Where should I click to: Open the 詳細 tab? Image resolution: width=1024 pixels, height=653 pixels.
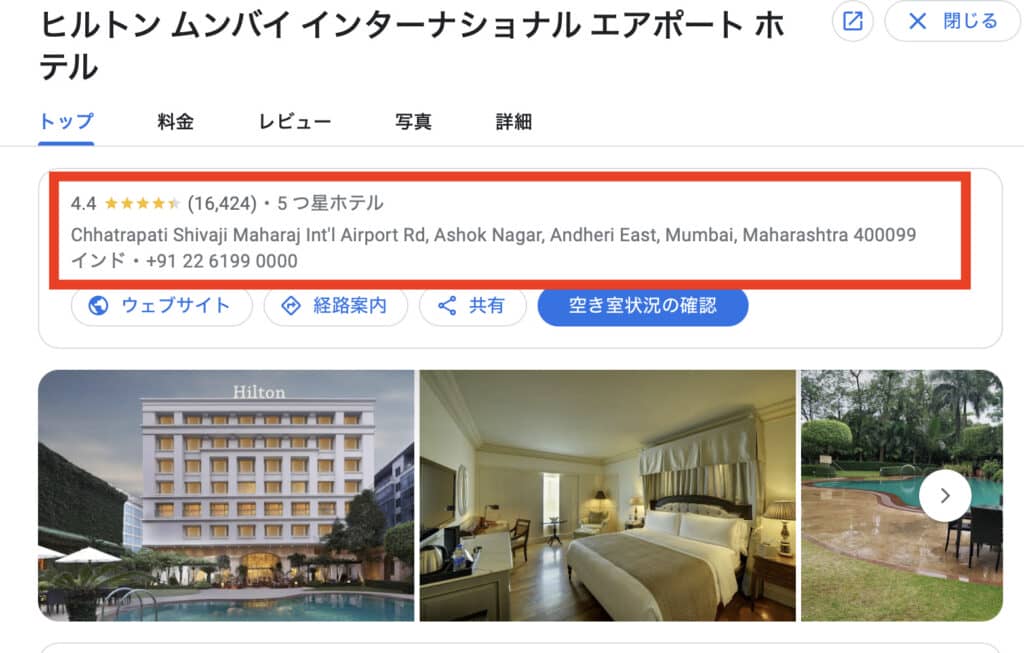[513, 121]
